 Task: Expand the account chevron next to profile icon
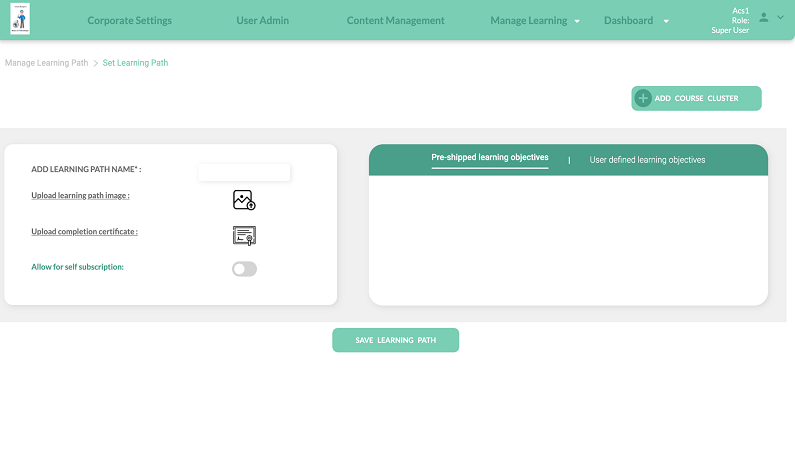(780, 18)
